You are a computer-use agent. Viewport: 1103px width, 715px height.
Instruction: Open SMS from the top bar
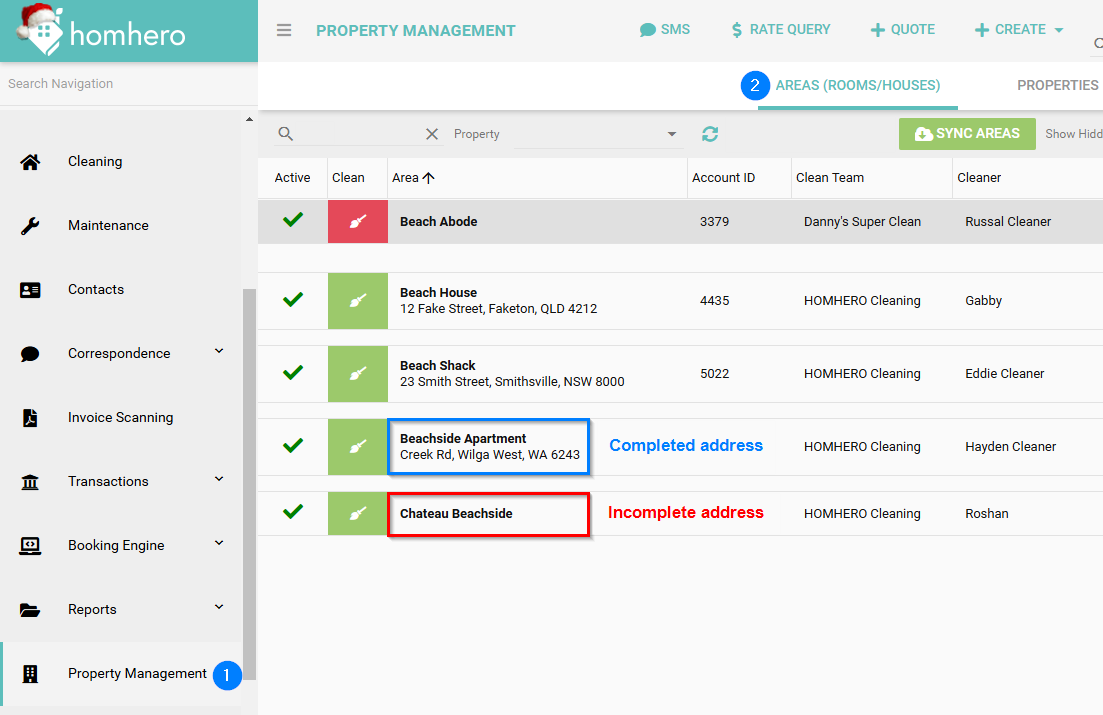(665, 30)
